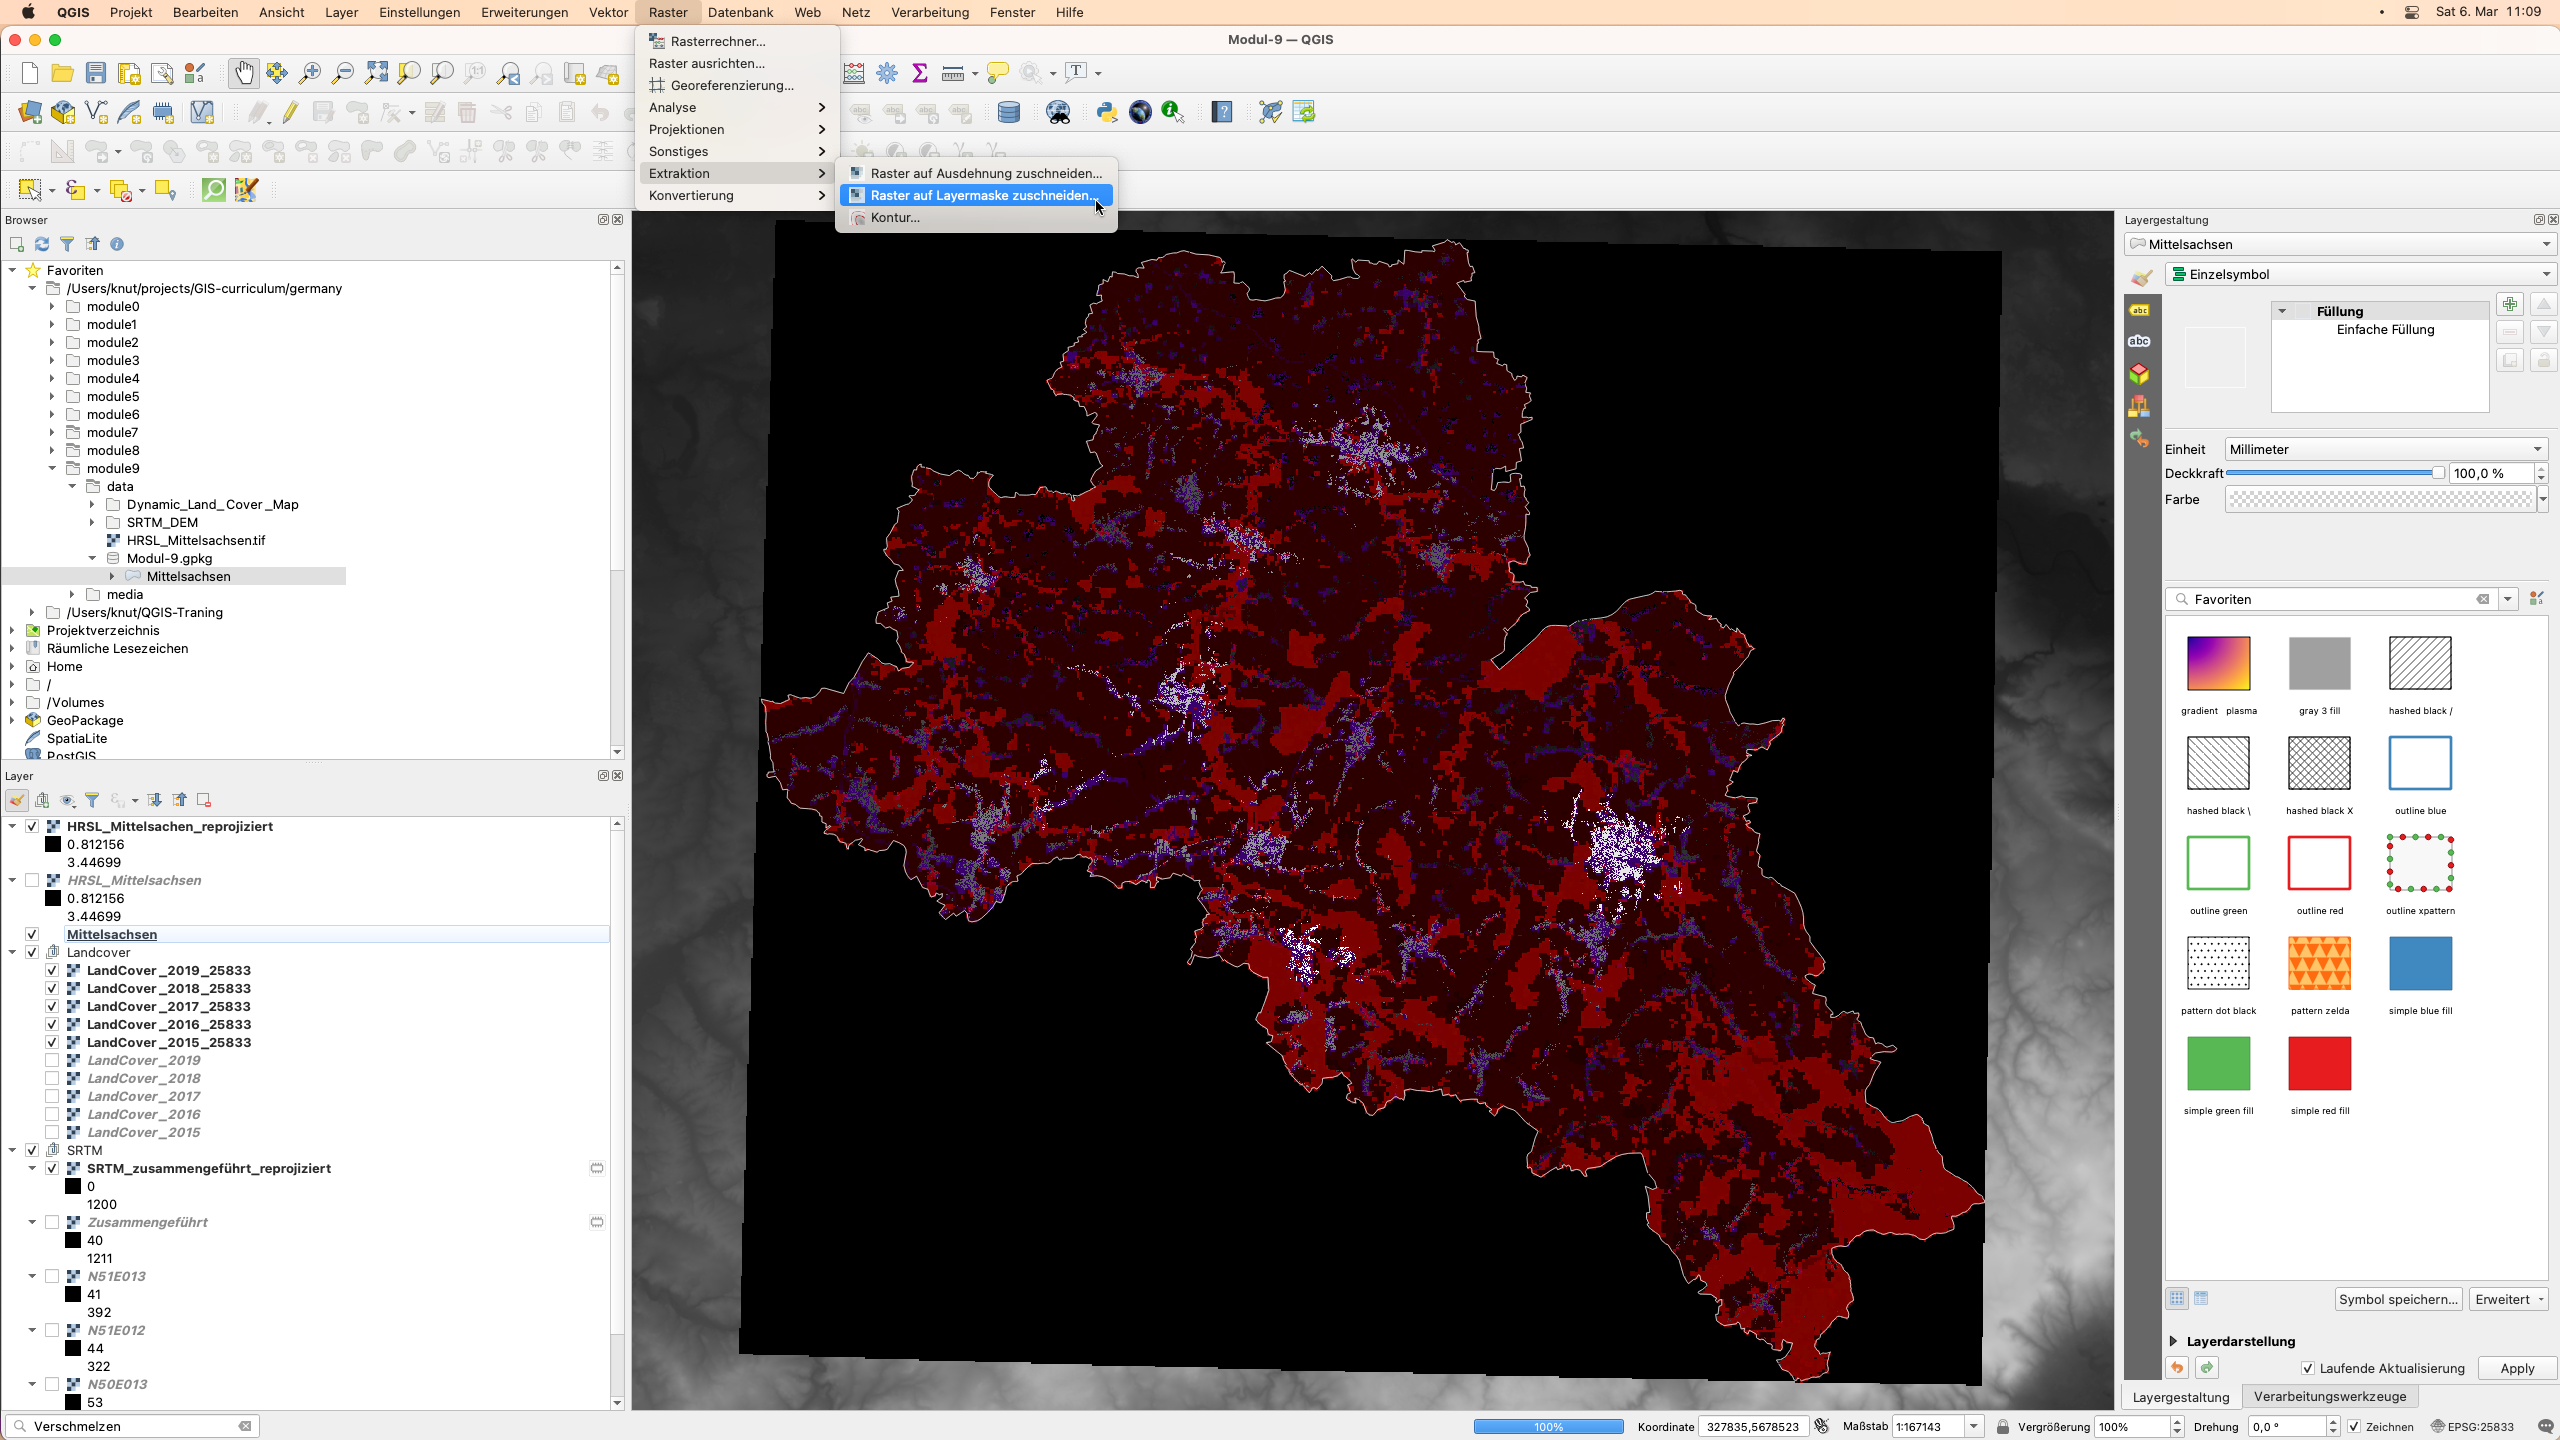Enable LandCover_2019 layer checkbox
The width and height of the screenshot is (2560, 1440).
[52, 1060]
